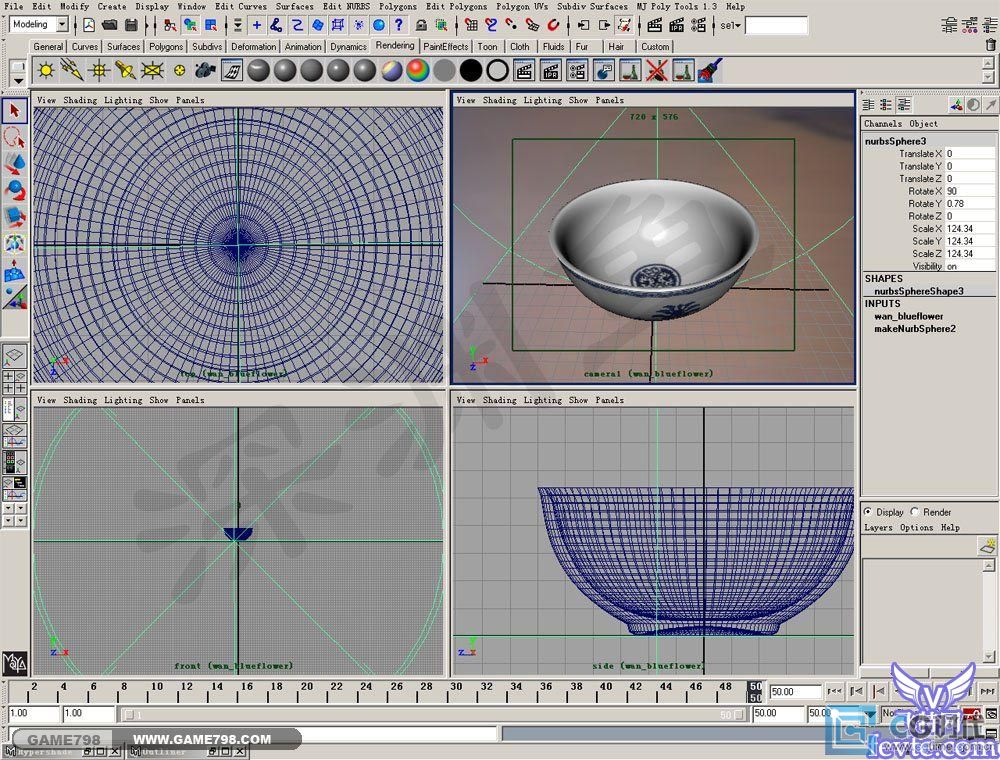
Task: Select the Display radio button in Layers
Action: click(868, 512)
